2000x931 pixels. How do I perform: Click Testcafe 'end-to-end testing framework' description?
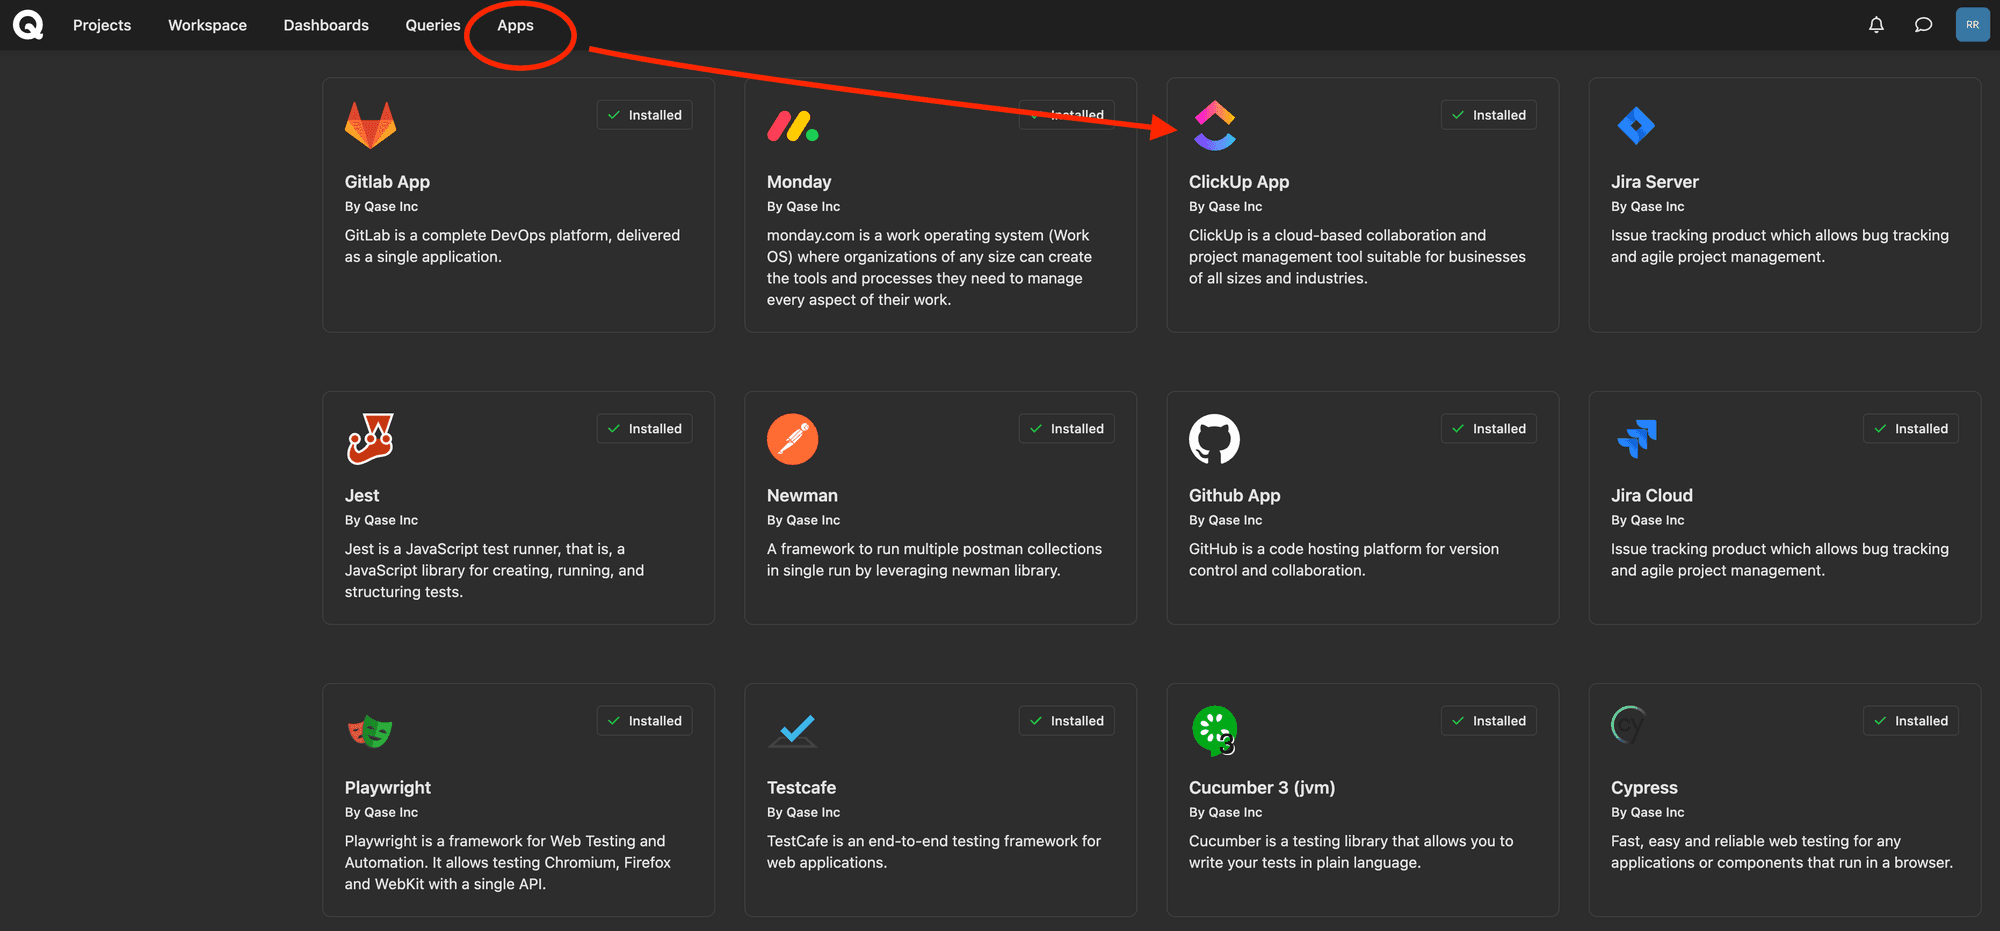tap(934, 852)
